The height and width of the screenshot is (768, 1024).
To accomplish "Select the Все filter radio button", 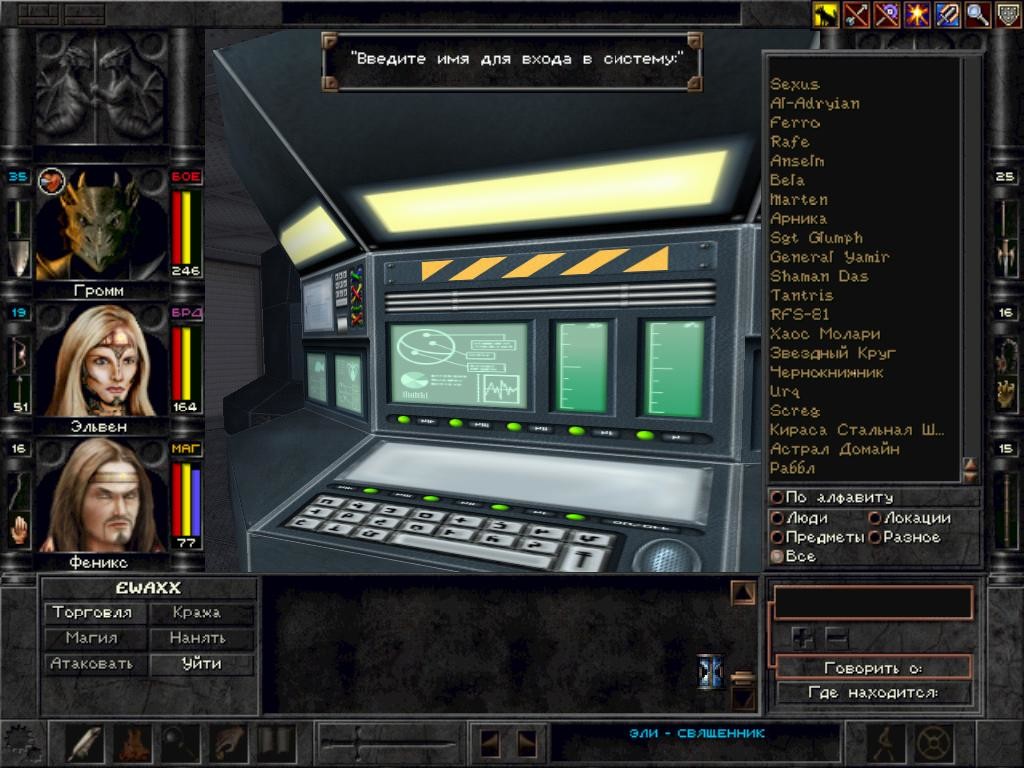I will (x=793, y=556).
